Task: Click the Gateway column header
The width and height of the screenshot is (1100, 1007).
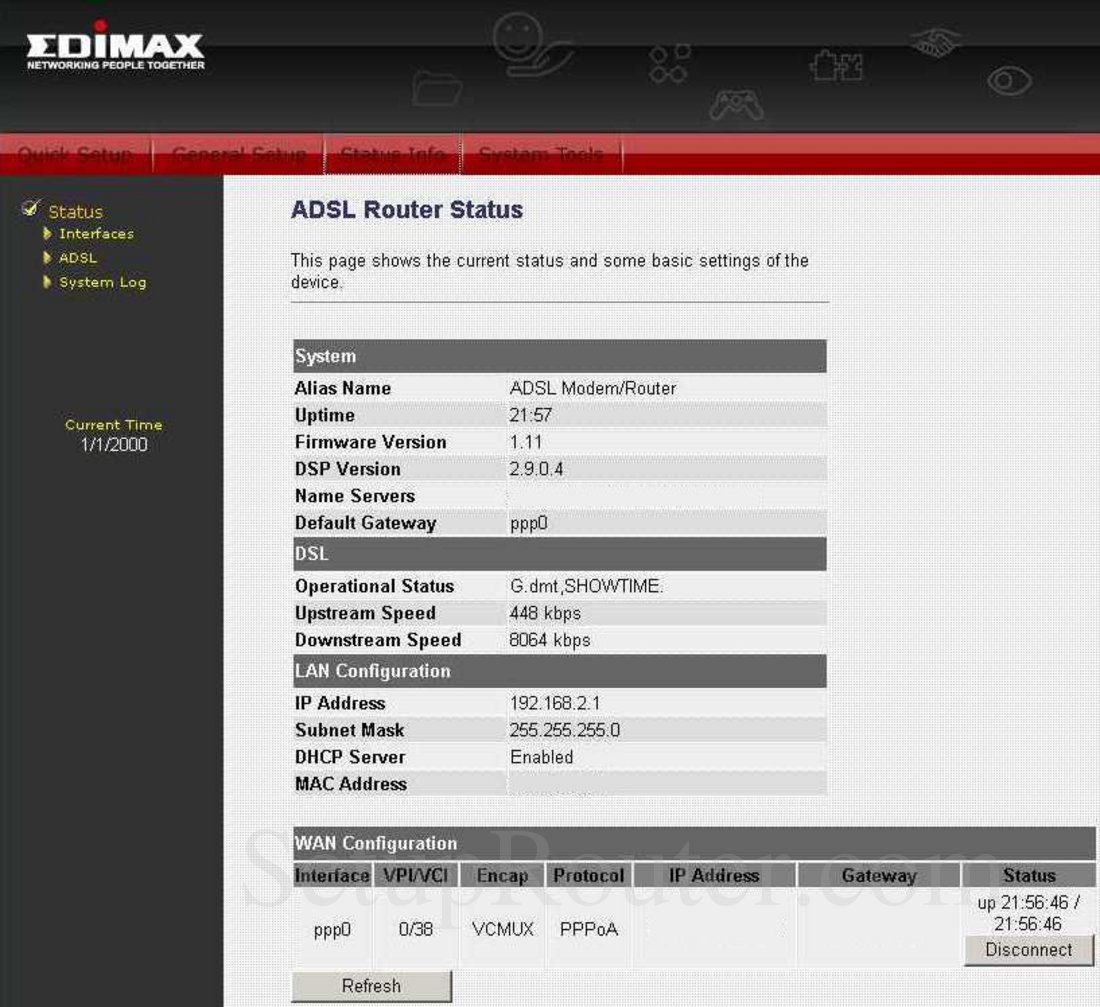Action: pos(879,875)
